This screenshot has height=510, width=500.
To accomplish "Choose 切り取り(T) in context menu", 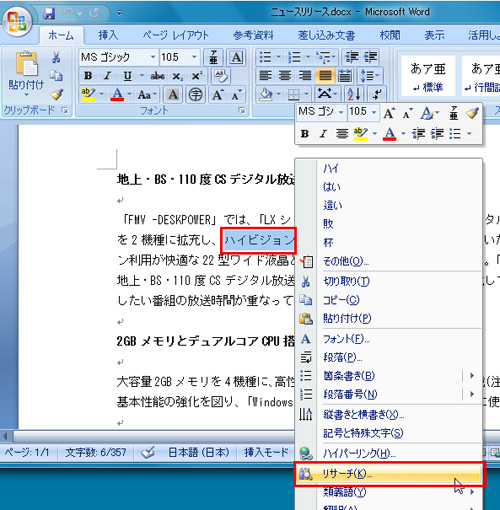I will coord(389,282).
